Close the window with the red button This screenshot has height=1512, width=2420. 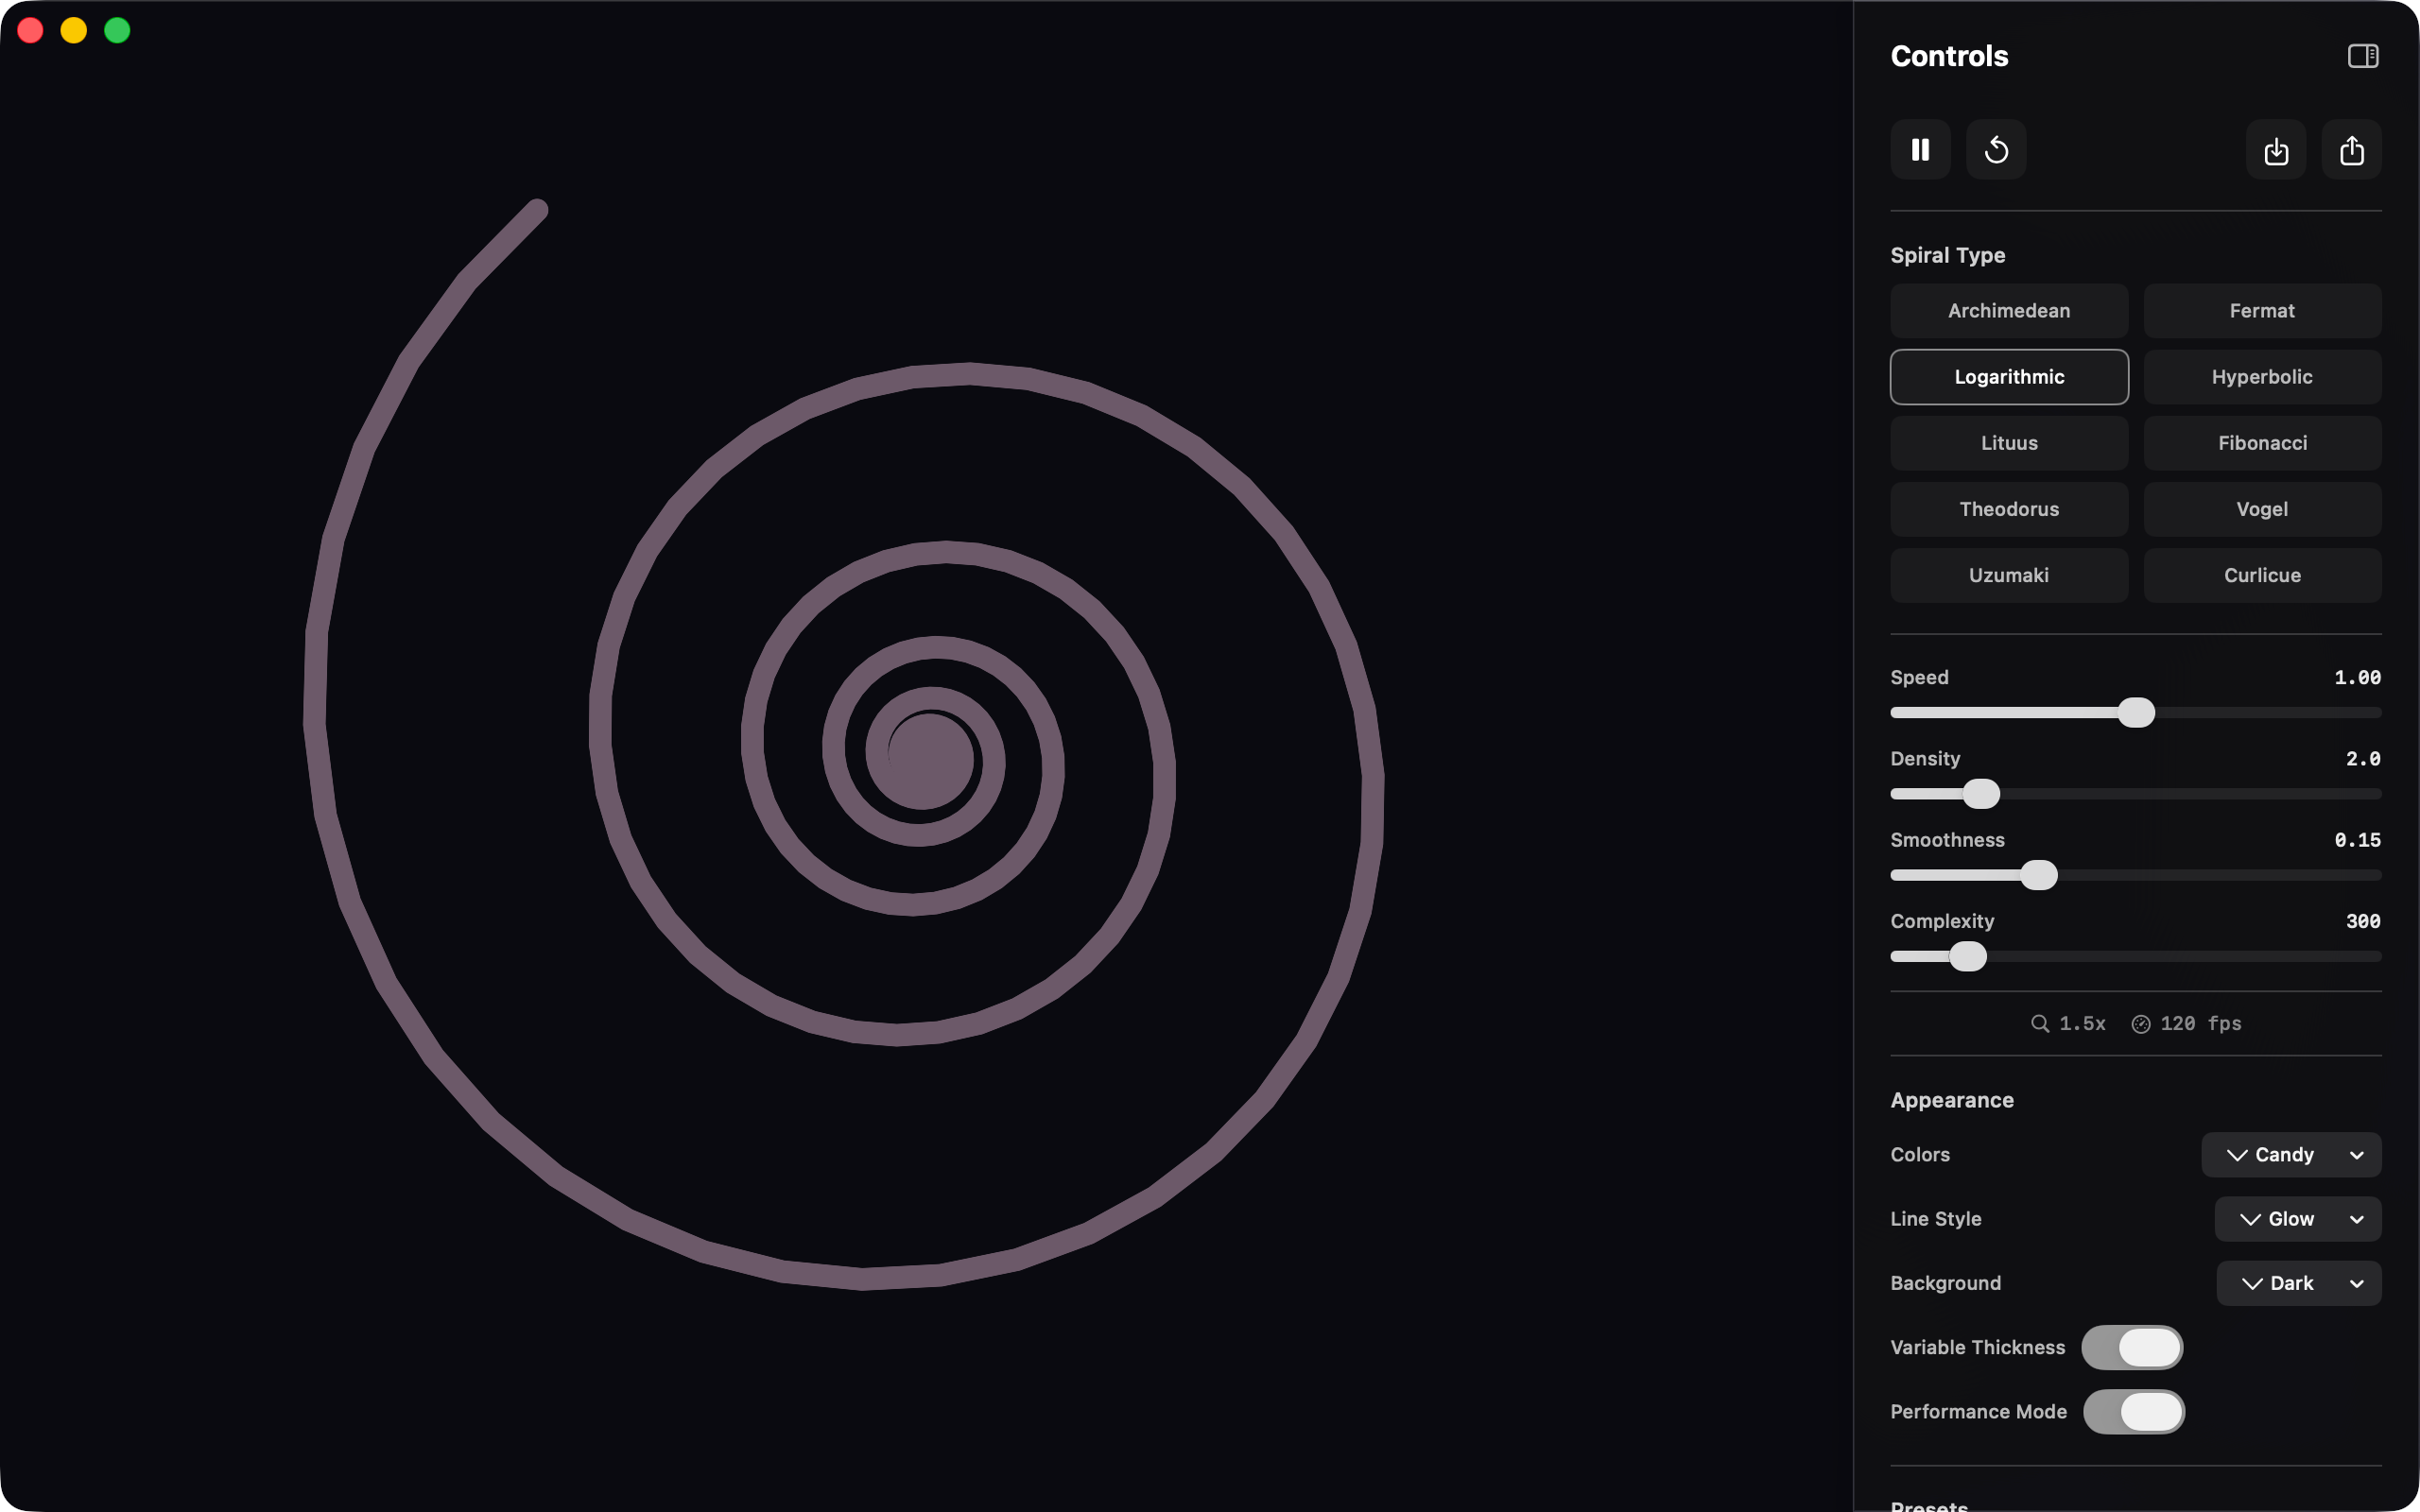(x=30, y=30)
